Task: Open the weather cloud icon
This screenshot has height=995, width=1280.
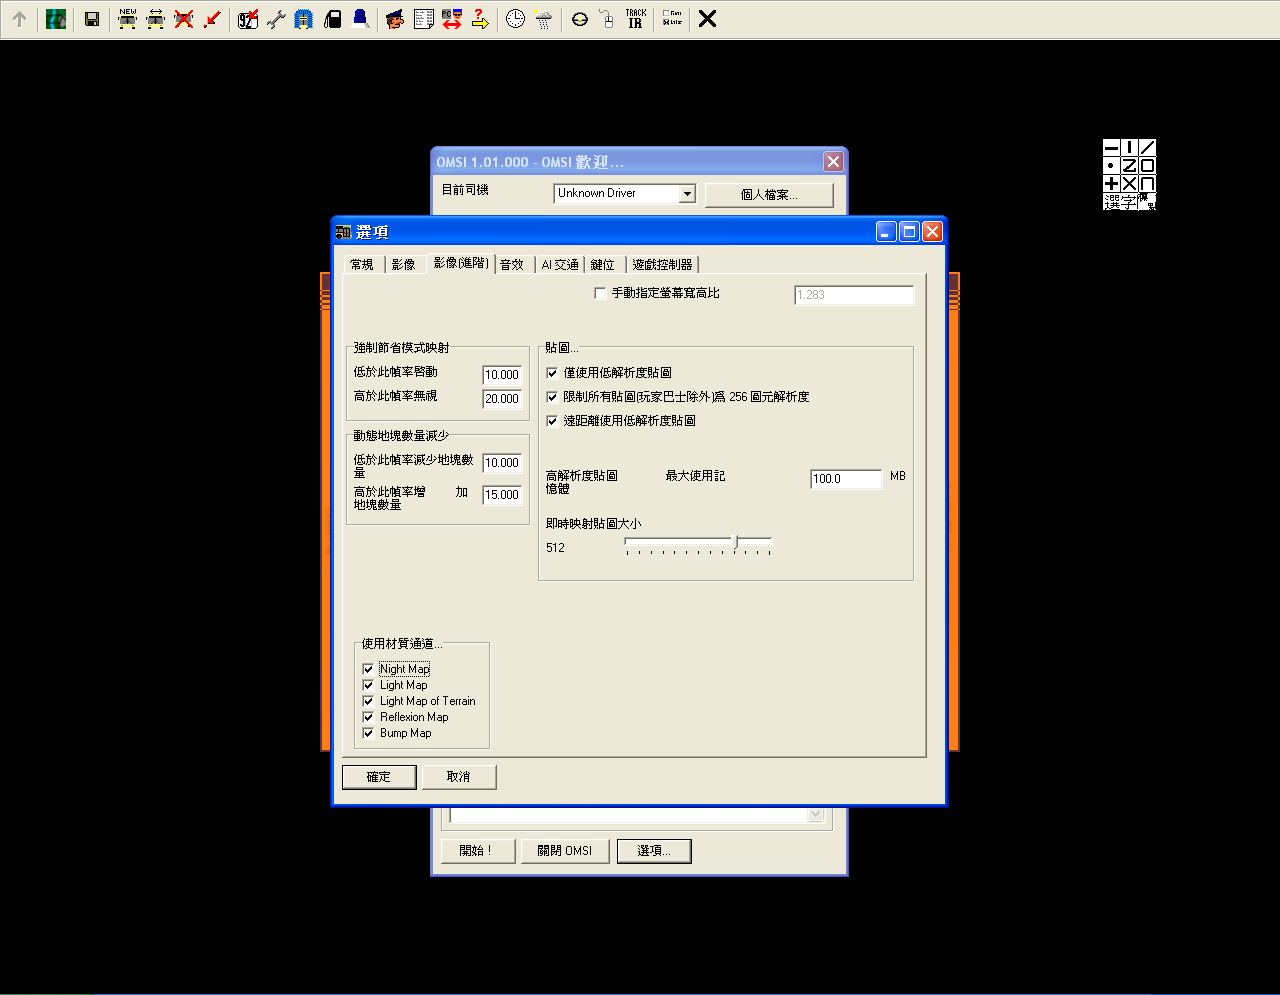Action: [x=543, y=19]
